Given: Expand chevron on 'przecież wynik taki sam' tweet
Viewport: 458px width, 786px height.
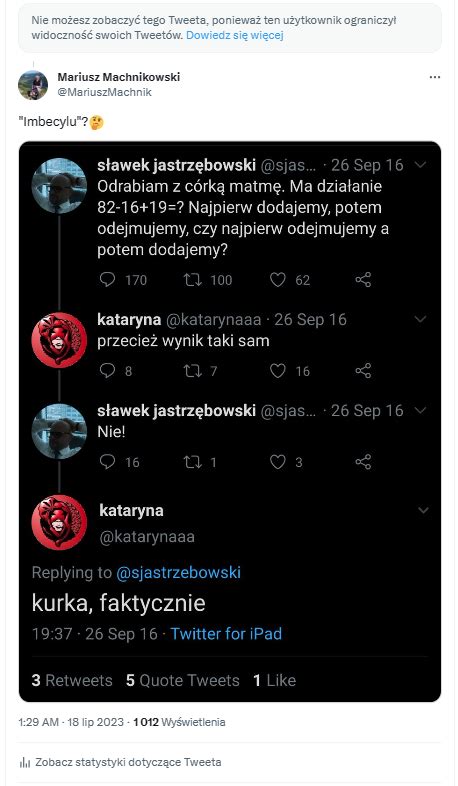Looking at the screenshot, I should tap(421, 319).
